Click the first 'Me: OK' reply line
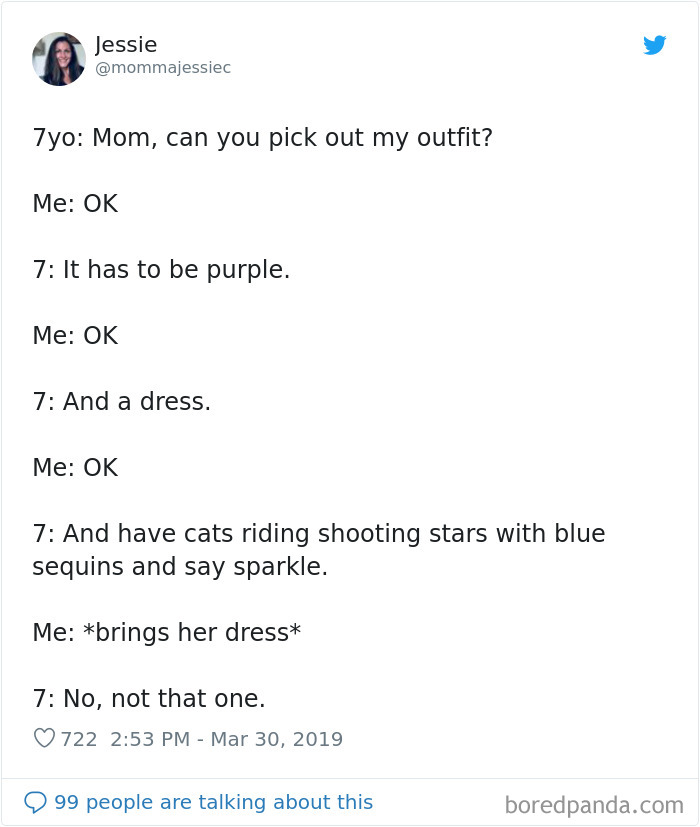 pyautogui.click(x=75, y=203)
